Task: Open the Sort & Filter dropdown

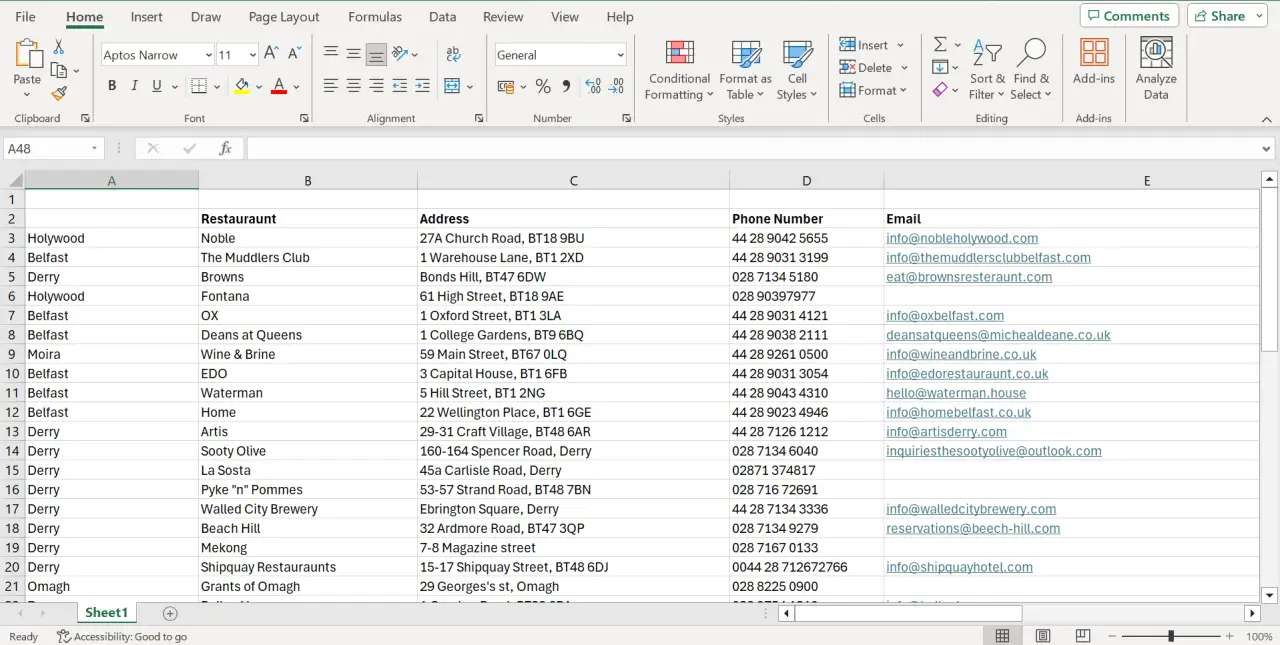Action: point(987,70)
